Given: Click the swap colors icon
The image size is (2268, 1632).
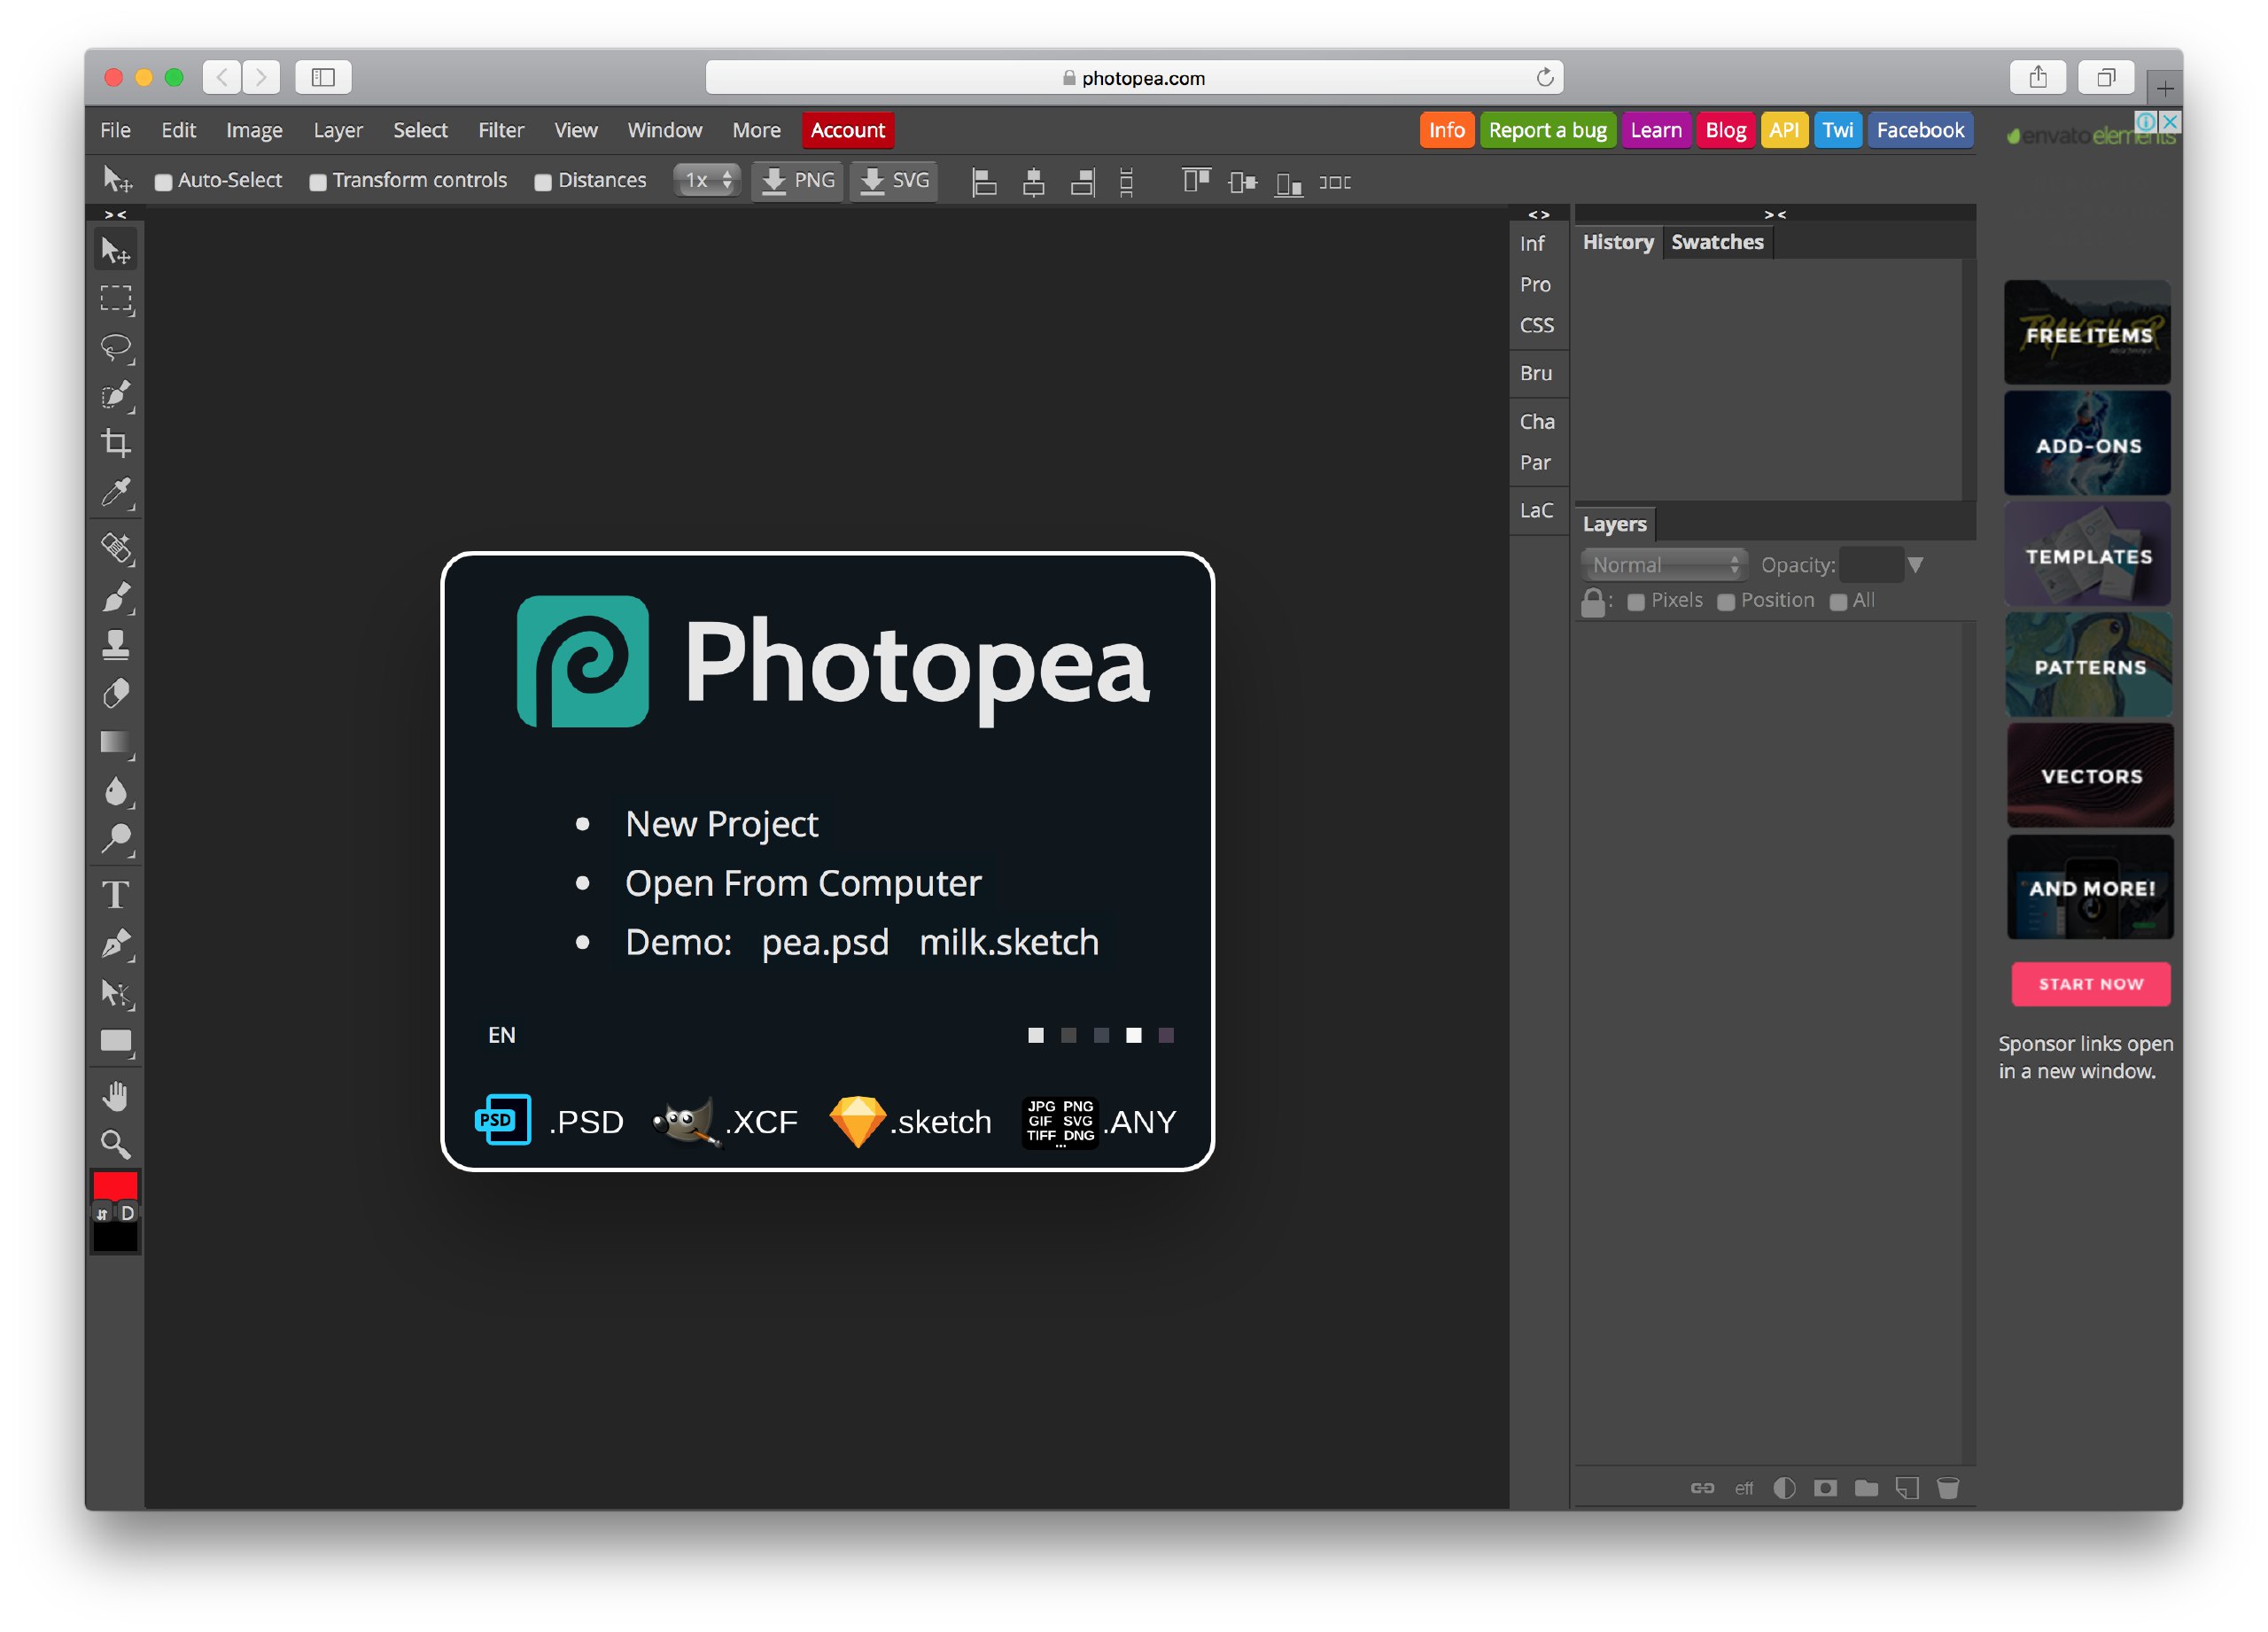Looking at the screenshot, I should (x=102, y=1213).
